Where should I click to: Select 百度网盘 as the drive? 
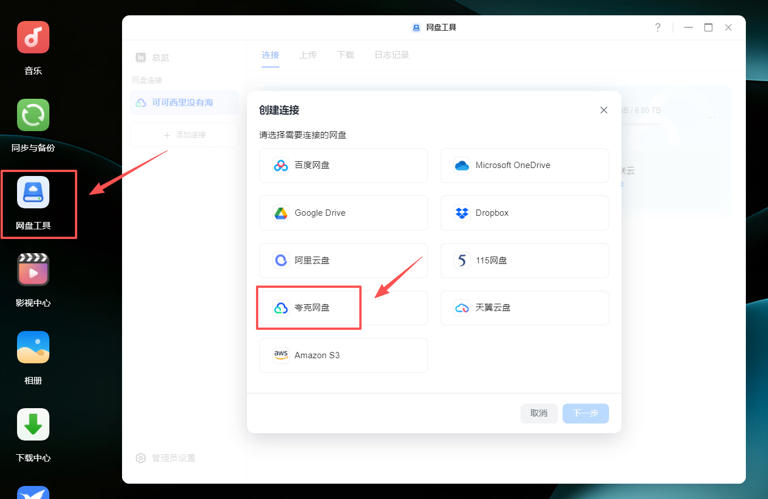(x=343, y=166)
